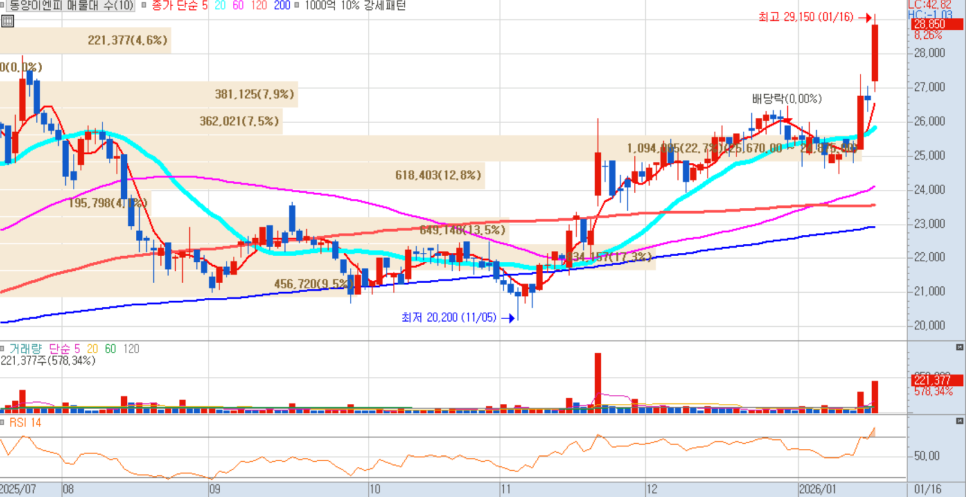Click the 2025/07 date axis label

click(18, 490)
